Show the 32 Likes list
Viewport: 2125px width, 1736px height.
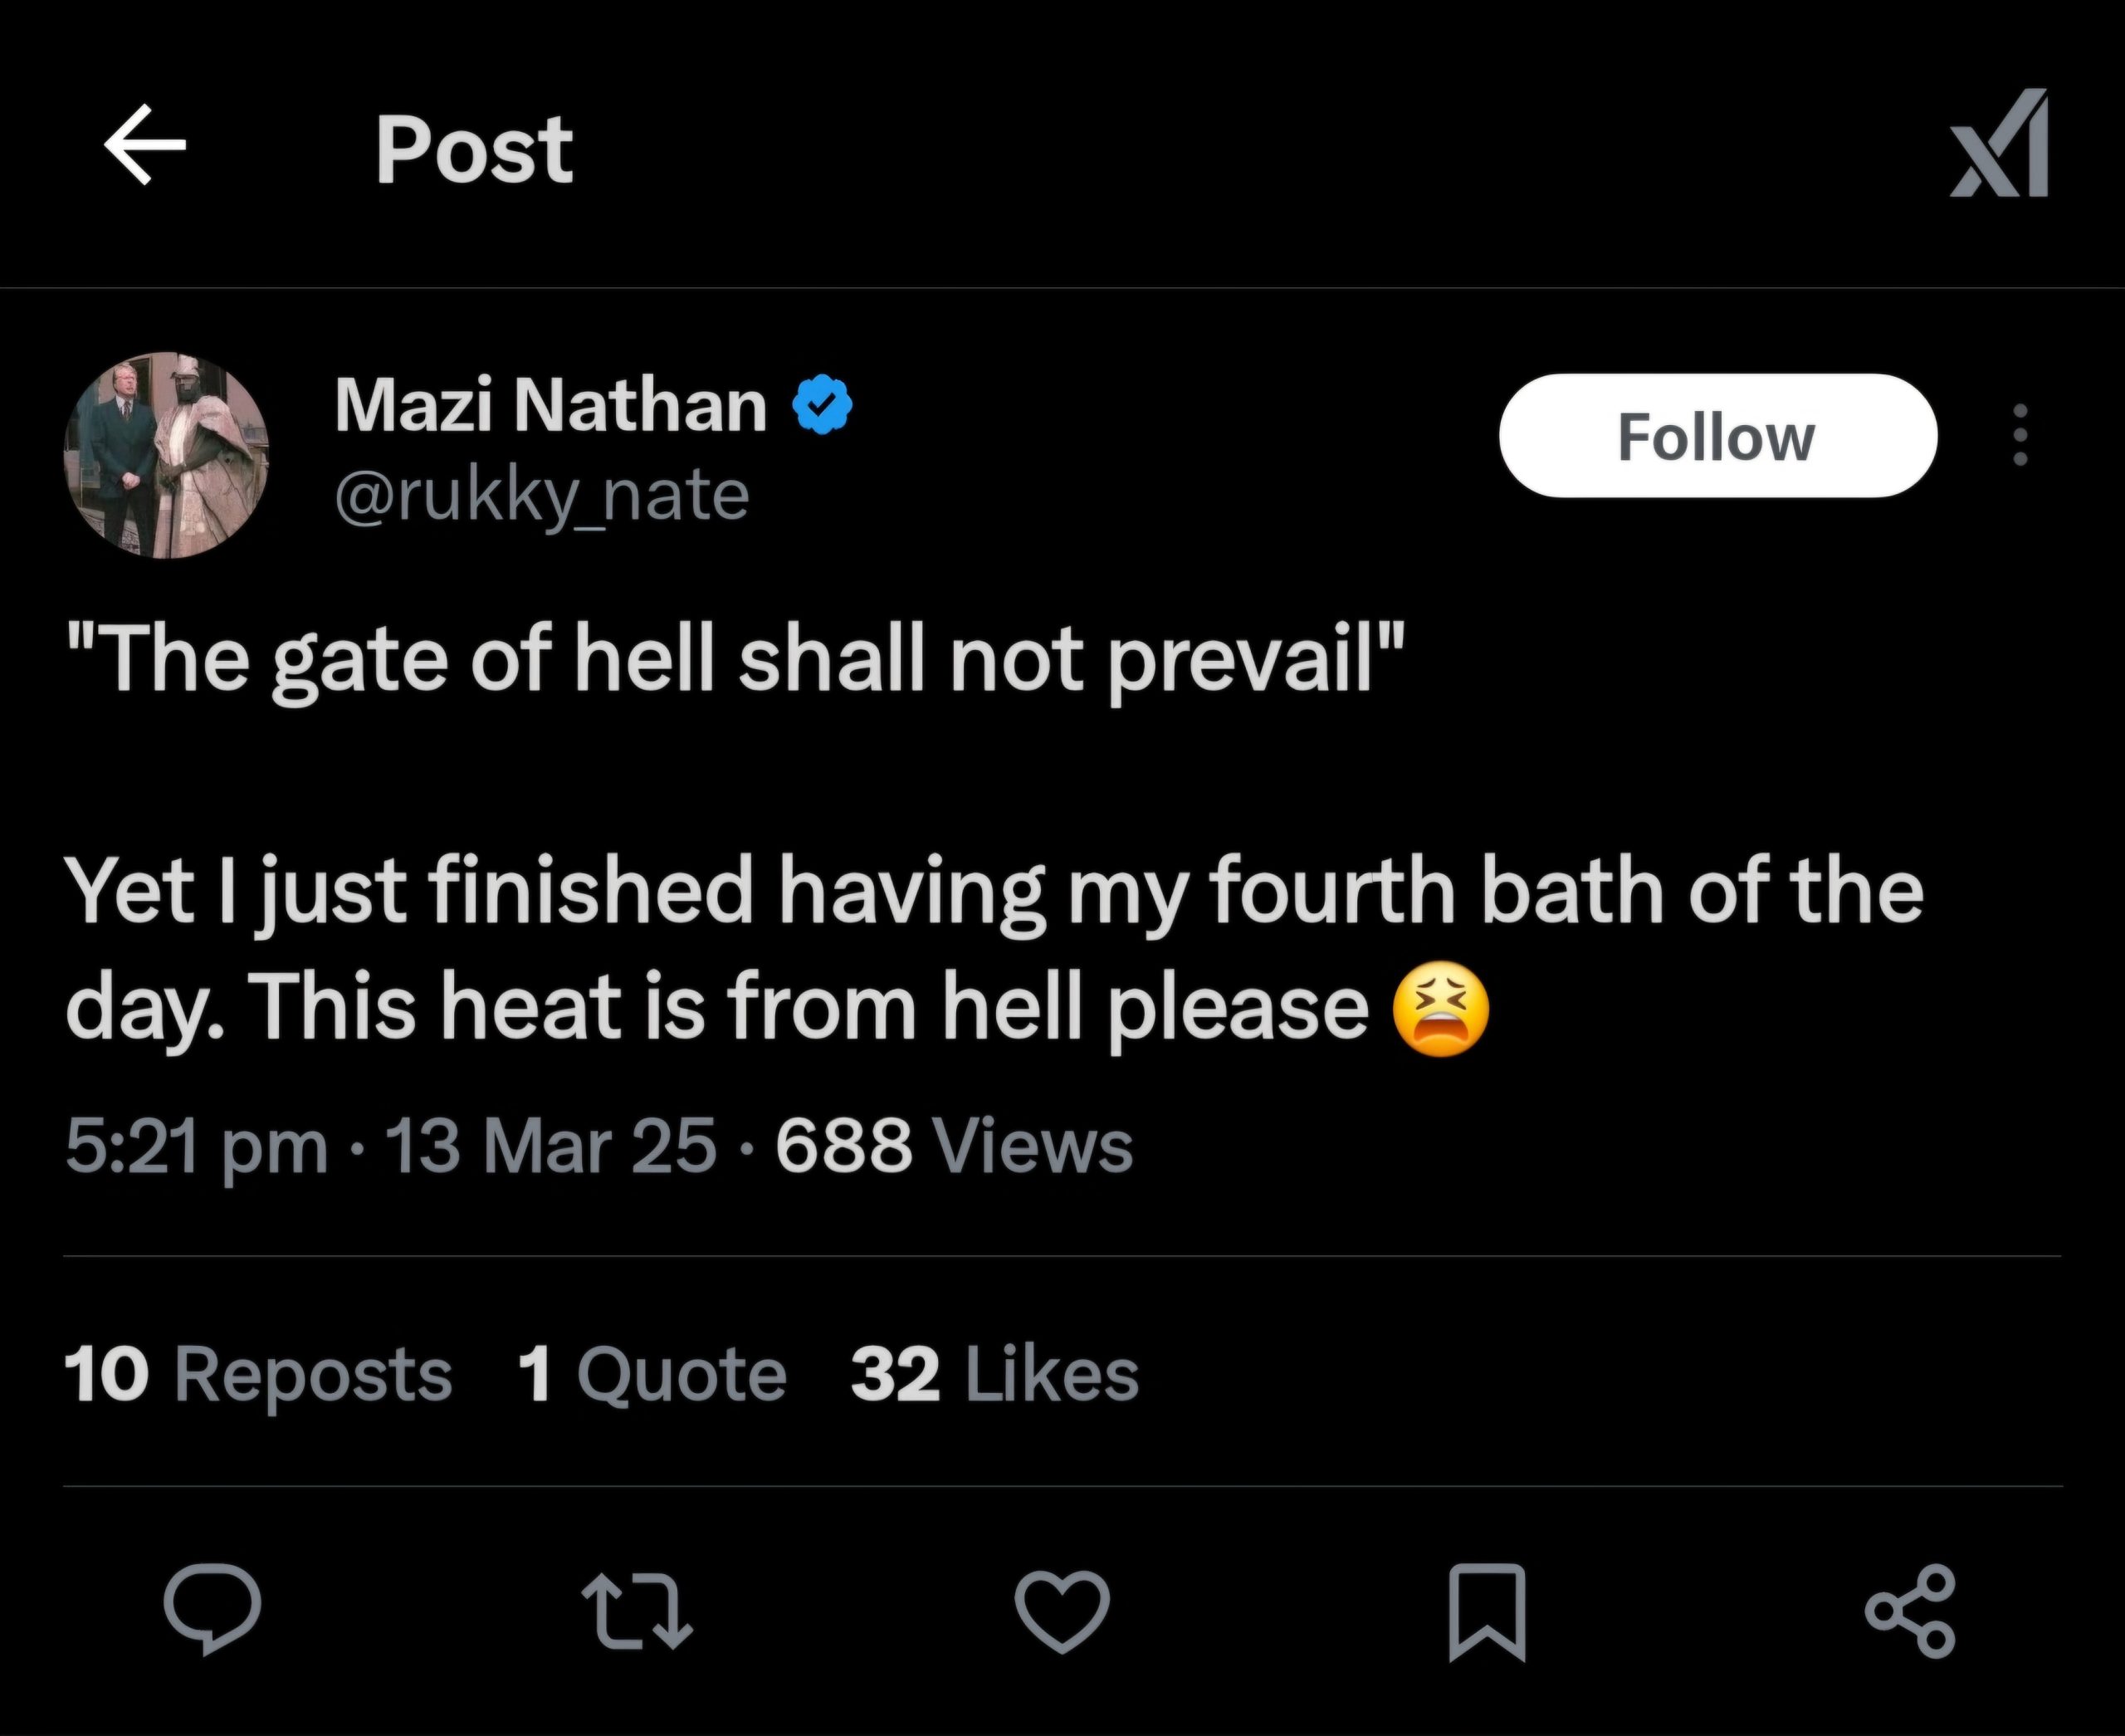click(995, 1374)
